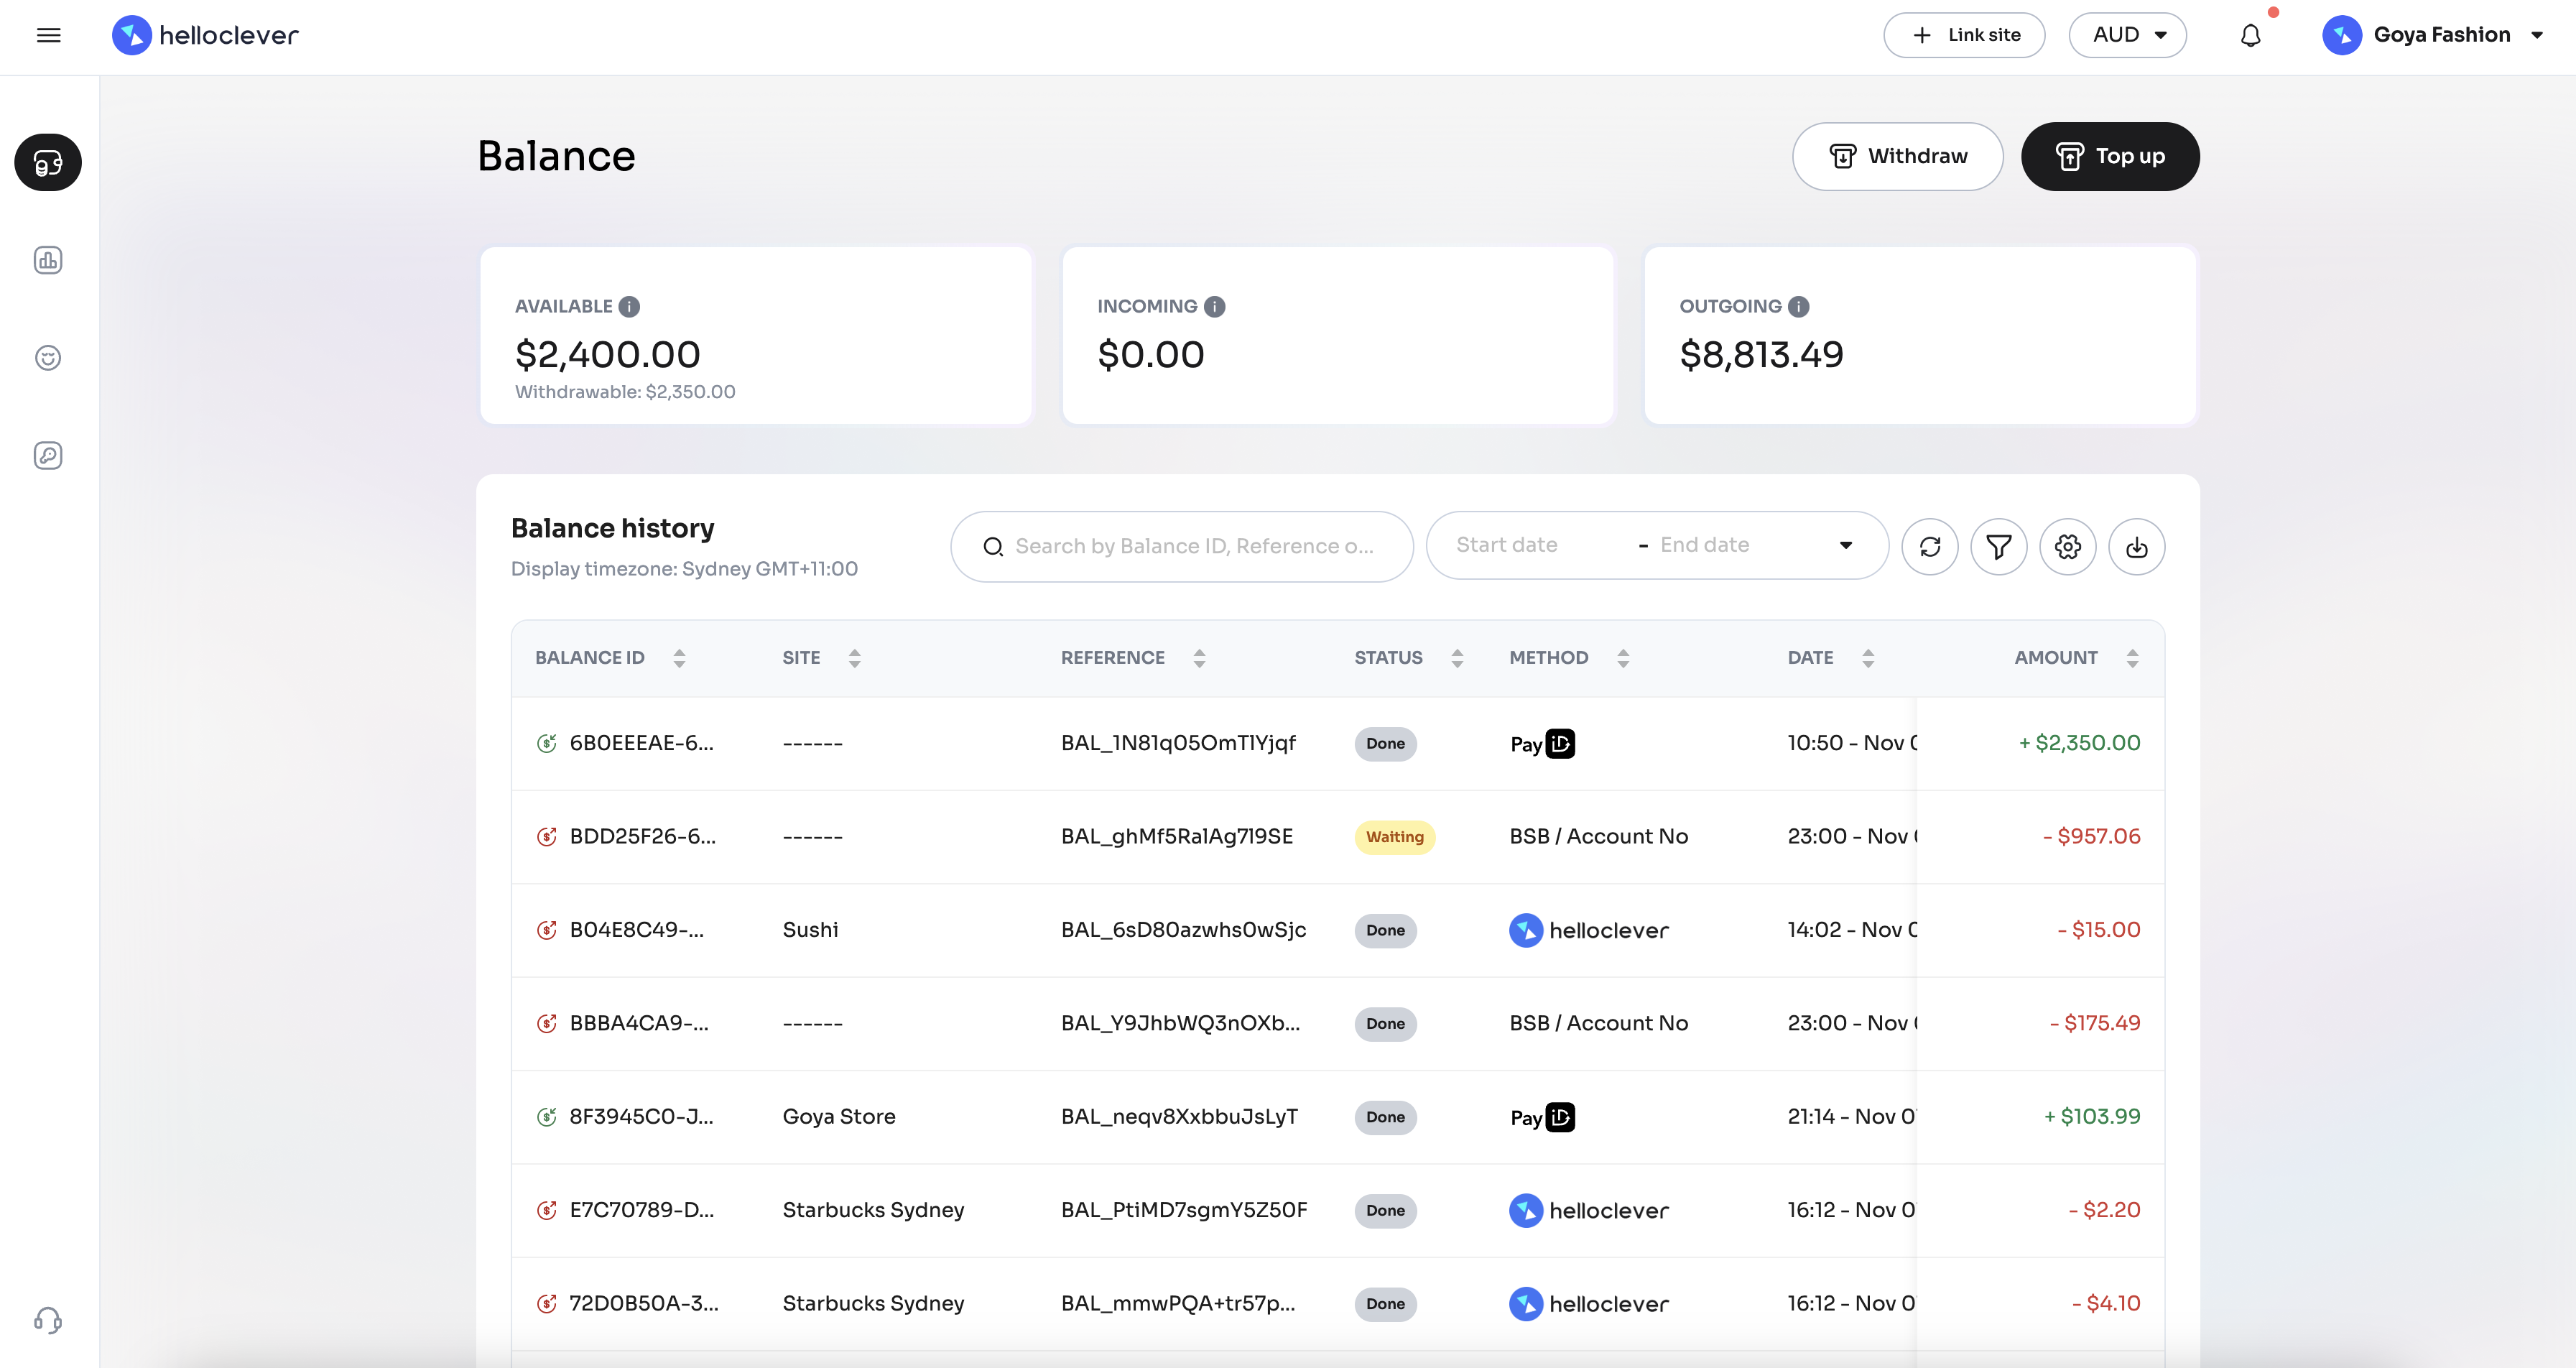Open the hamburger navigation menu
Image resolution: width=2576 pixels, height=1368 pixels.
[x=48, y=36]
